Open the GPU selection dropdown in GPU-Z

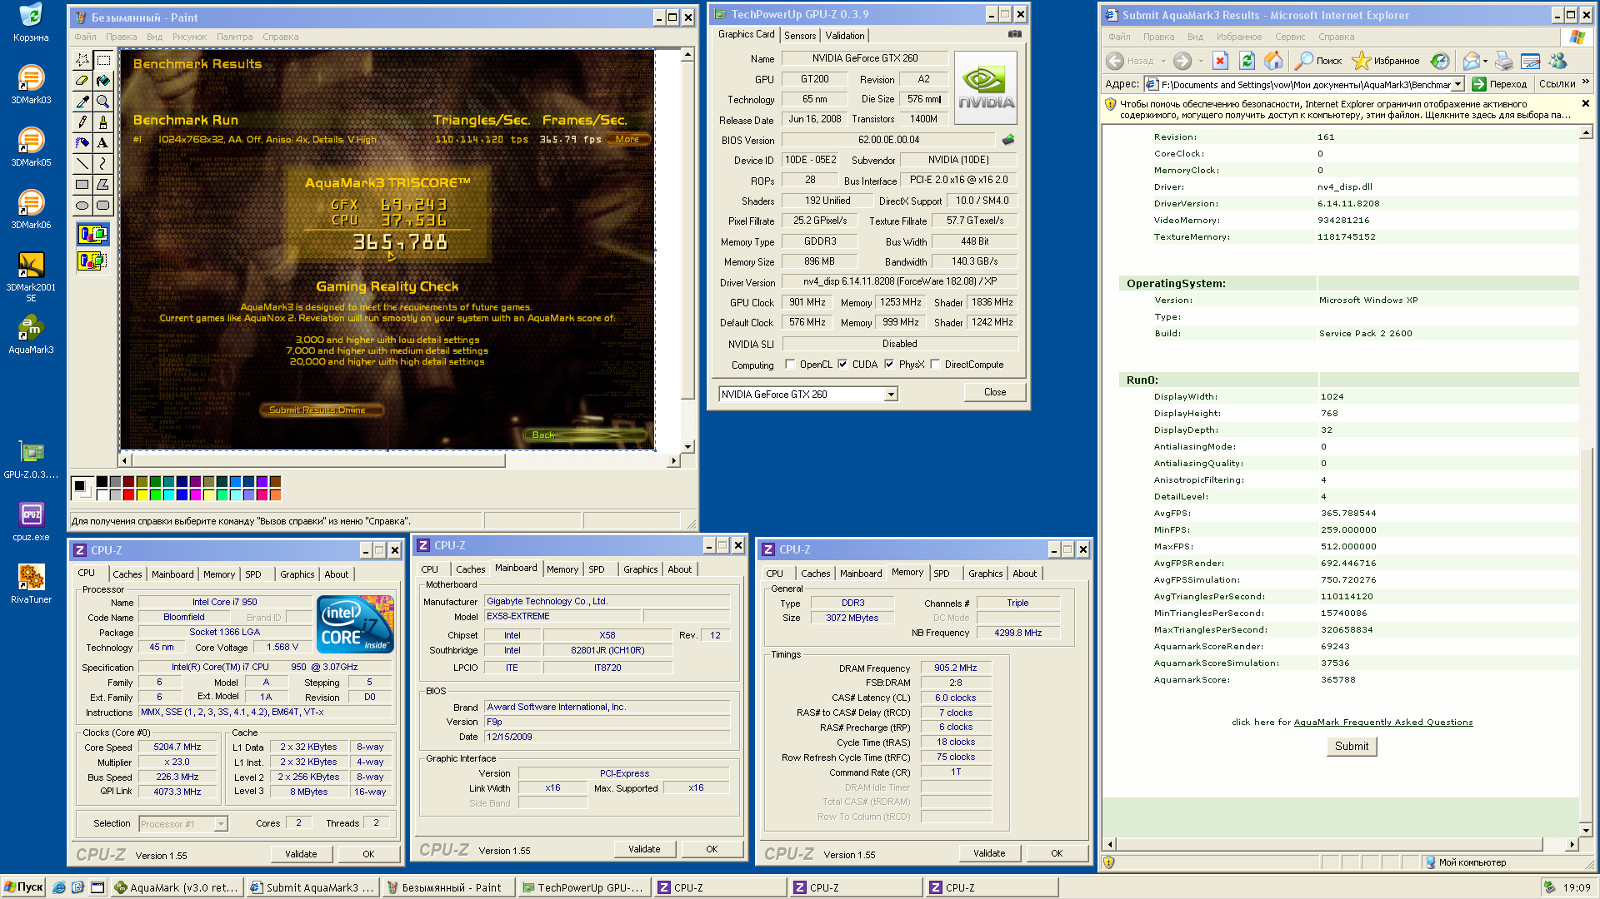(891, 394)
